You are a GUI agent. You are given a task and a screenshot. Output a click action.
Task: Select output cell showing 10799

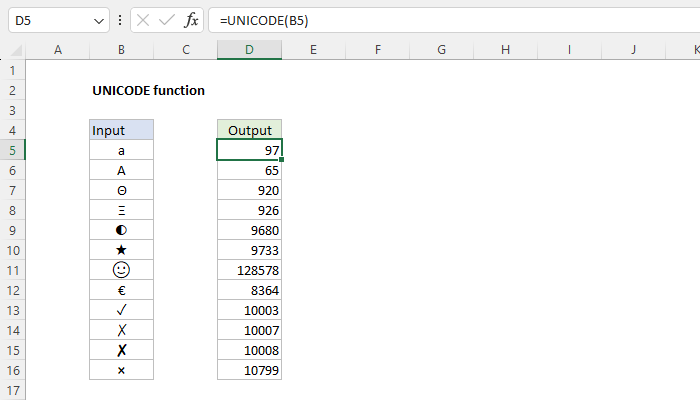(250, 370)
